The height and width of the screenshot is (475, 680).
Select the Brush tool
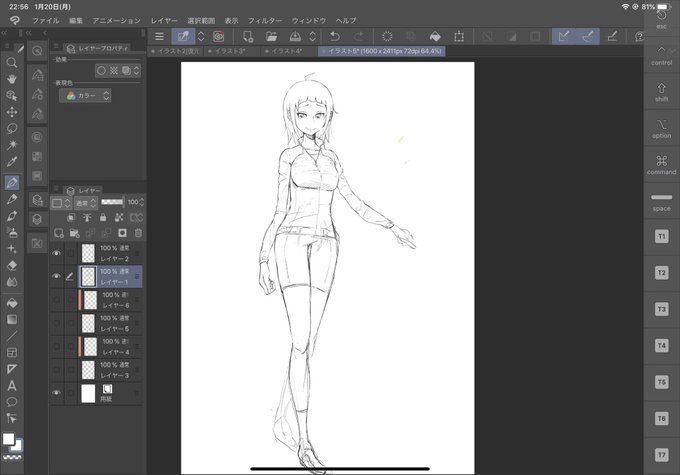tap(12, 216)
